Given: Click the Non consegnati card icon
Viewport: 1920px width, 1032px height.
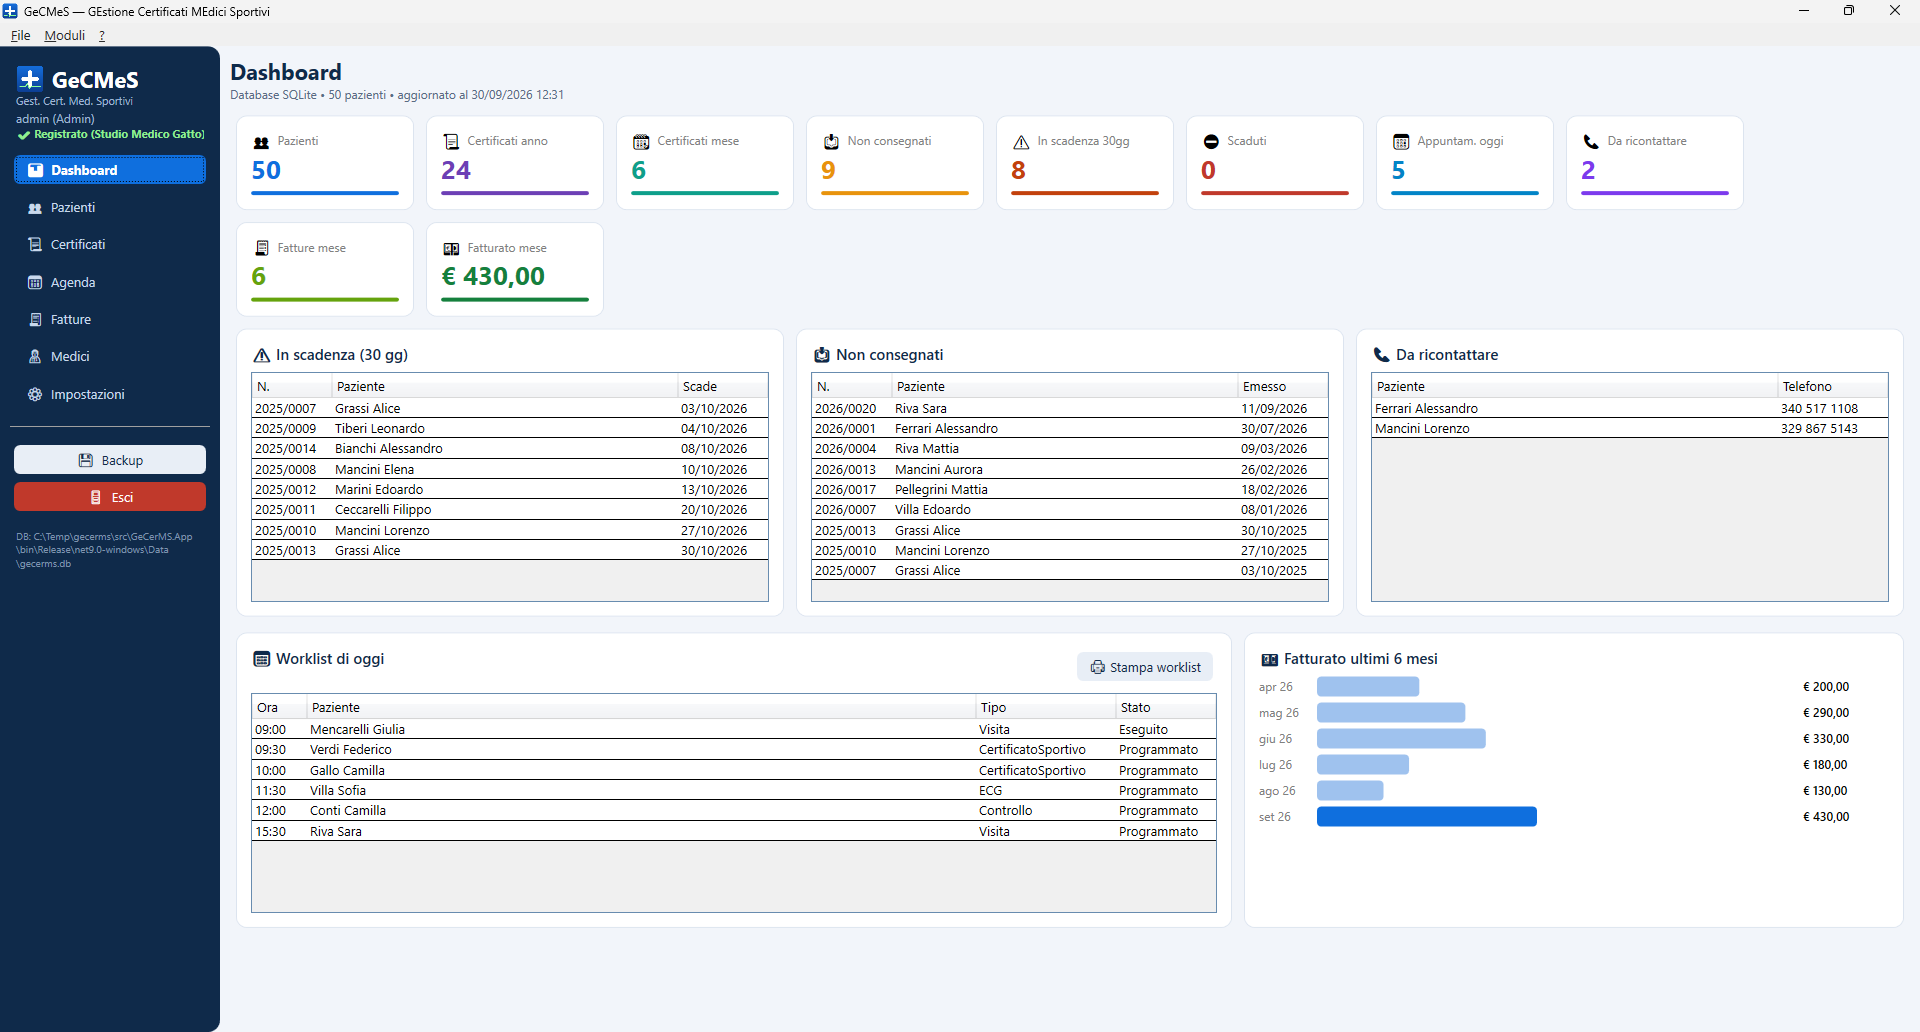Looking at the screenshot, I should (x=831, y=142).
